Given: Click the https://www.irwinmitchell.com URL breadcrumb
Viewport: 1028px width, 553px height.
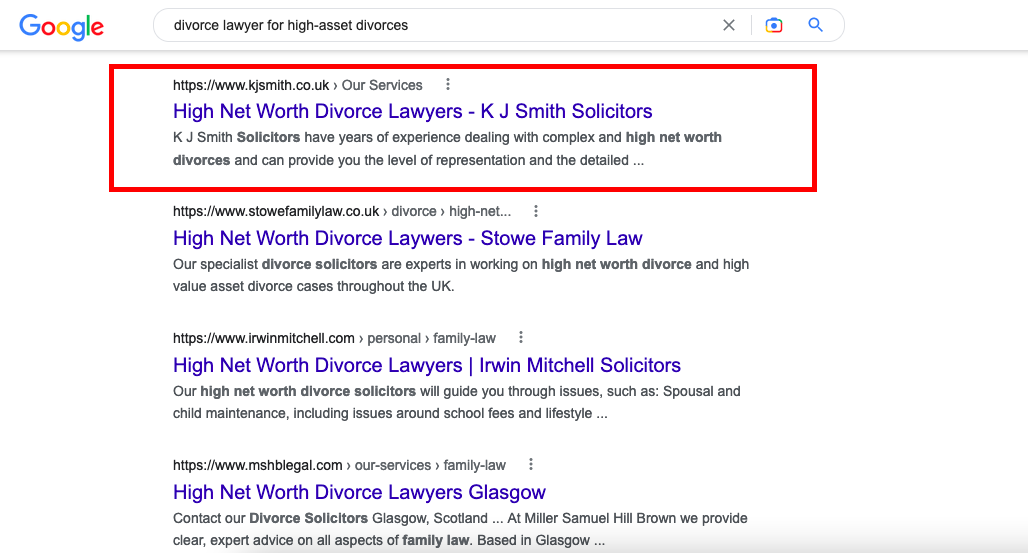Looking at the screenshot, I should tap(334, 338).
